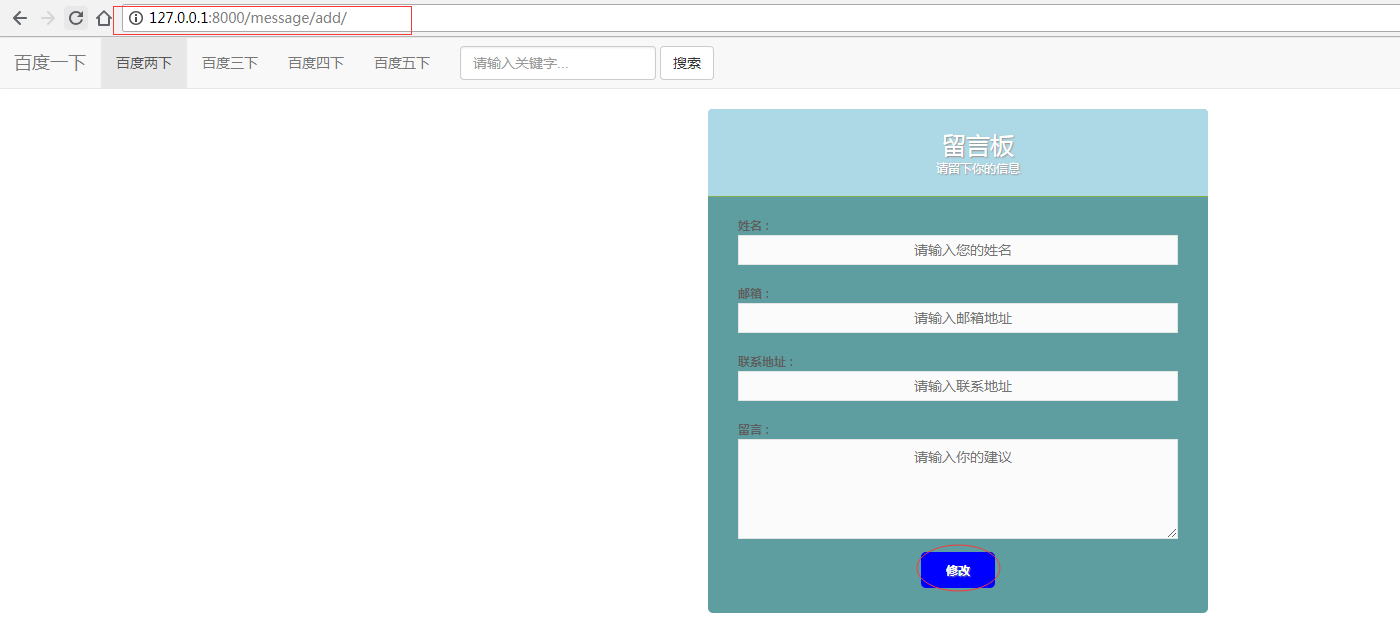Viewport: 1400px width, 636px height.
Task: Click the 留言 suggestion text area
Action: coord(957,487)
